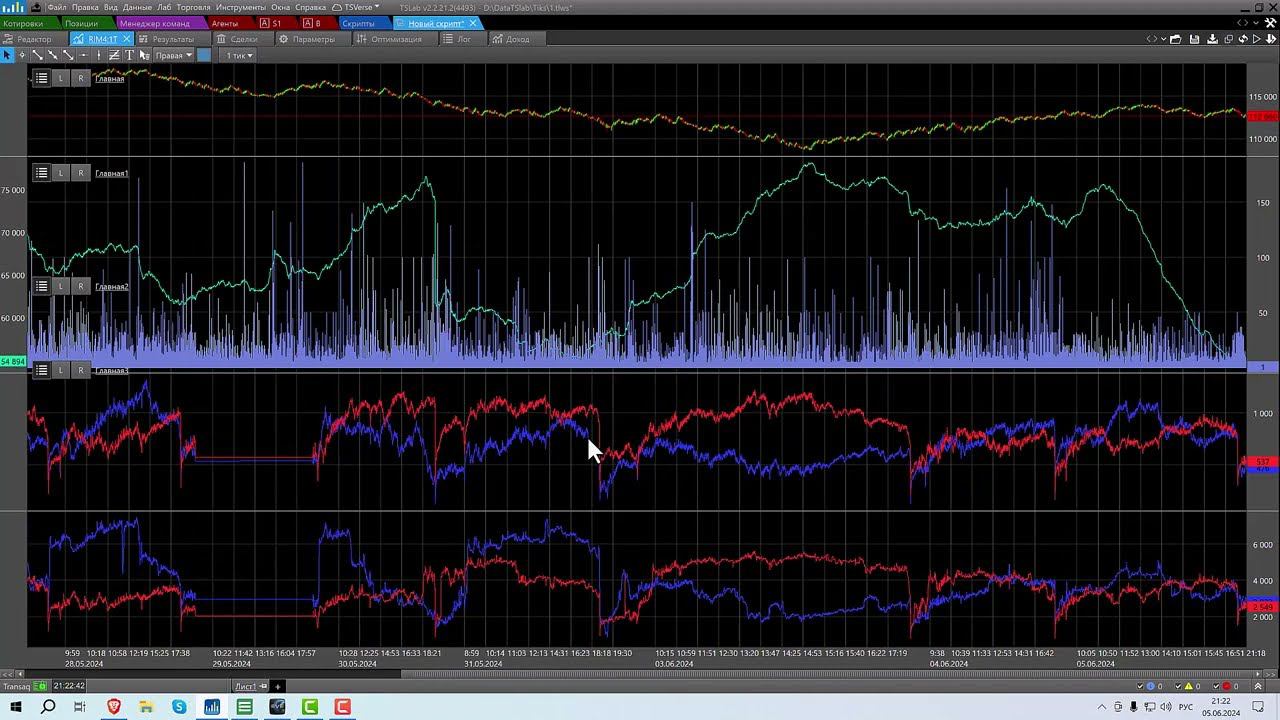Close the RIM4:1T tab

pyautogui.click(x=126, y=39)
